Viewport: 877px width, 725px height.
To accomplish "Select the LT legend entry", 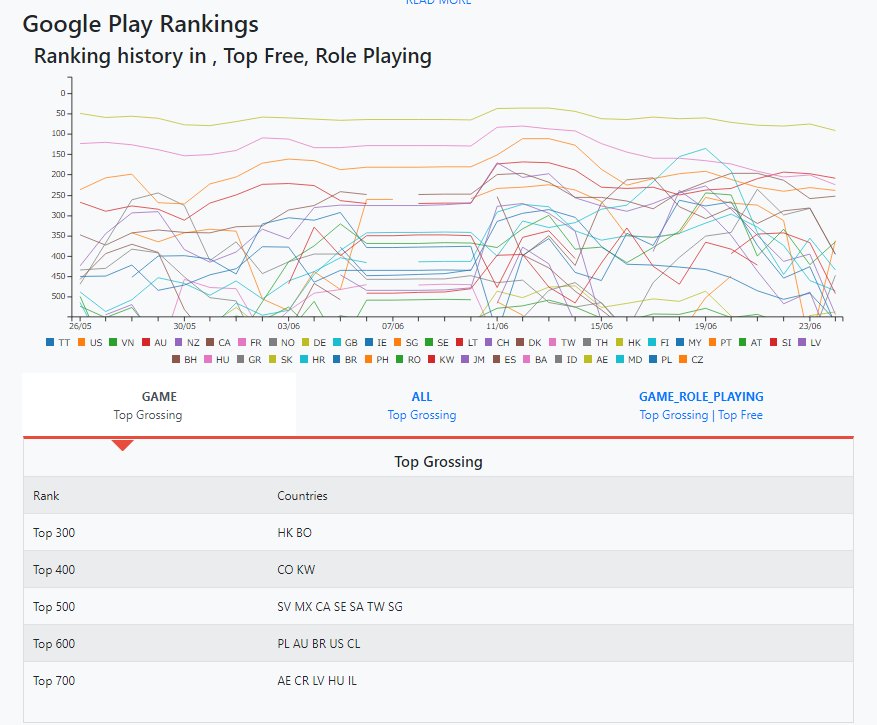I will pyautogui.click(x=466, y=342).
